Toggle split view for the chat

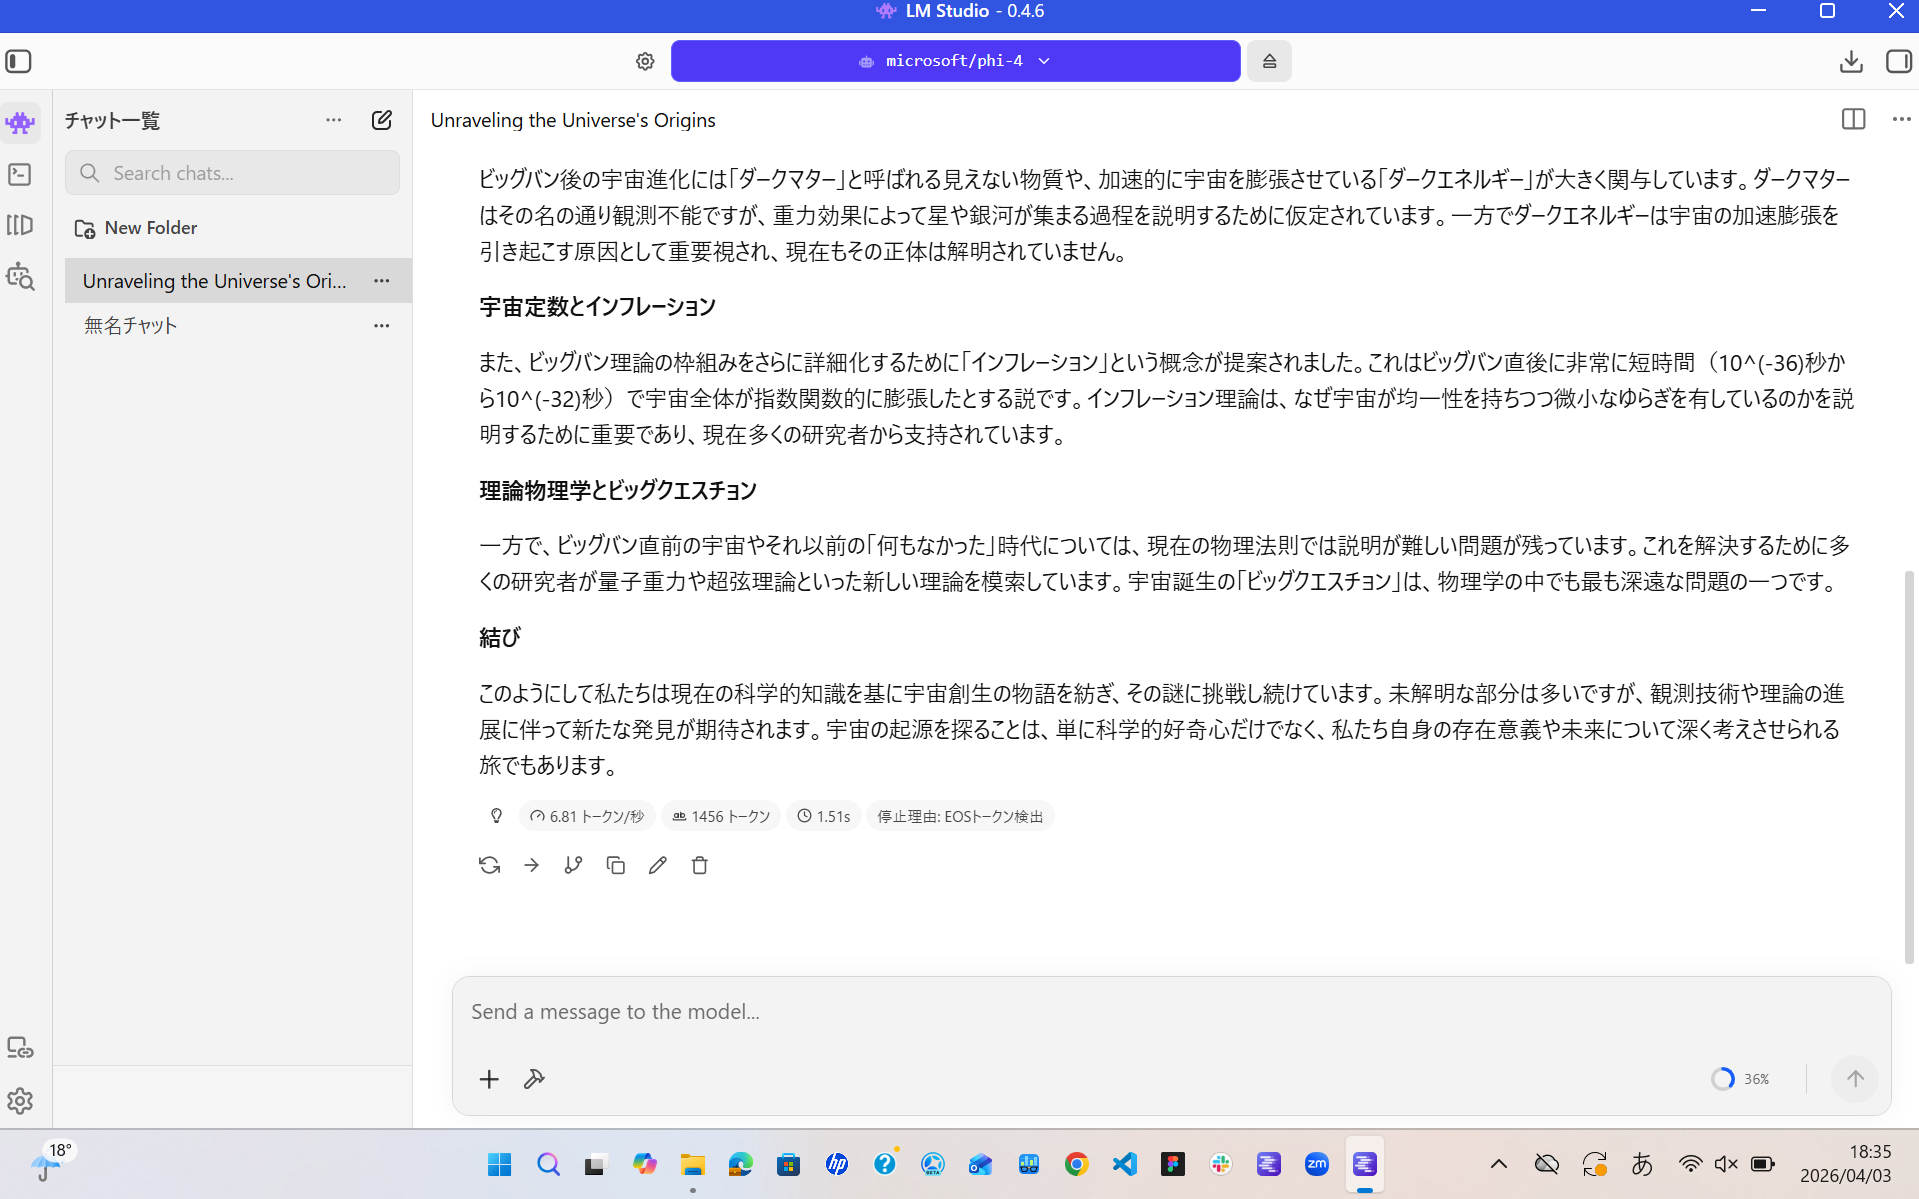click(x=1853, y=119)
